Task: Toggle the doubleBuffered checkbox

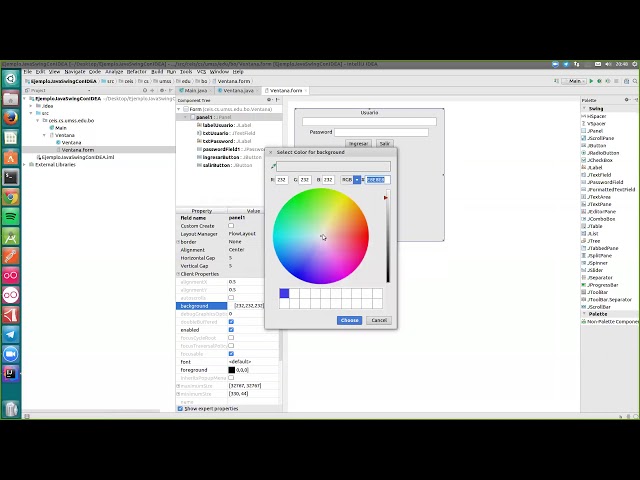Action: pos(231,322)
